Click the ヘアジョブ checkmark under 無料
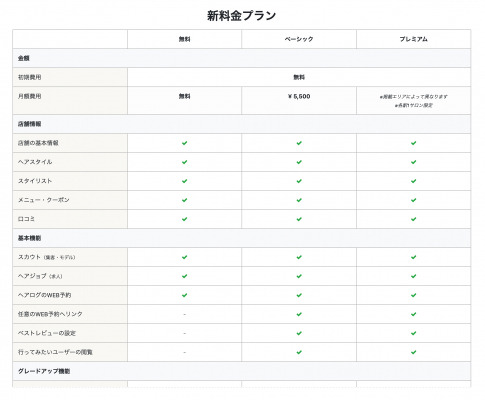485x400 pixels. tap(184, 276)
